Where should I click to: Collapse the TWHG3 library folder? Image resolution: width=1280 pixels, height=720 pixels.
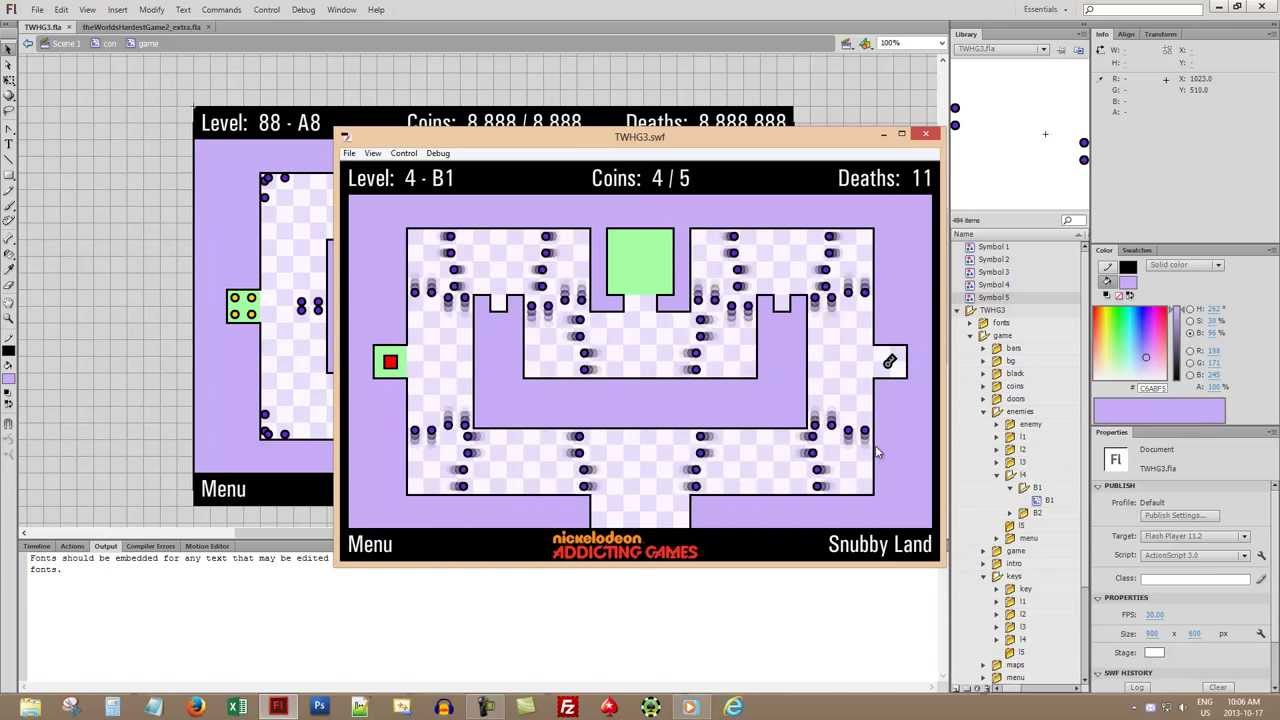[957, 310]
